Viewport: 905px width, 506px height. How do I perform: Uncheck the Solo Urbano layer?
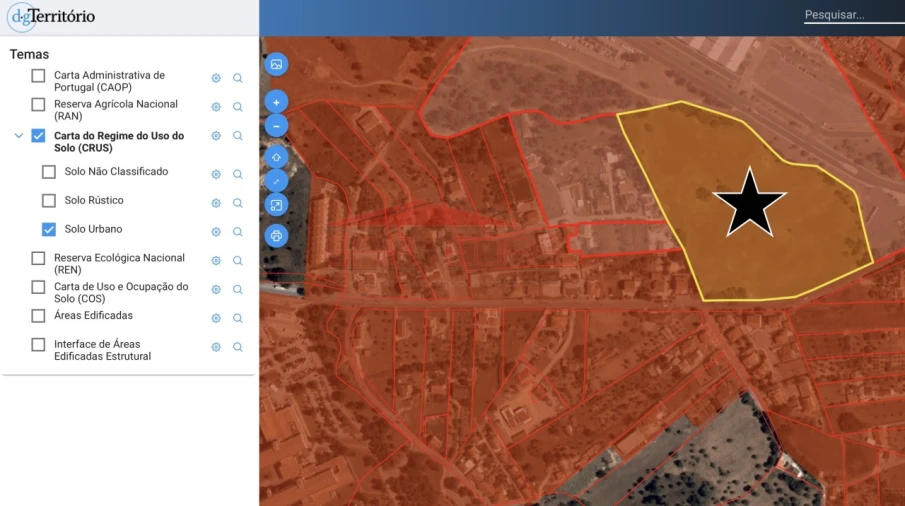pos(48,229)
